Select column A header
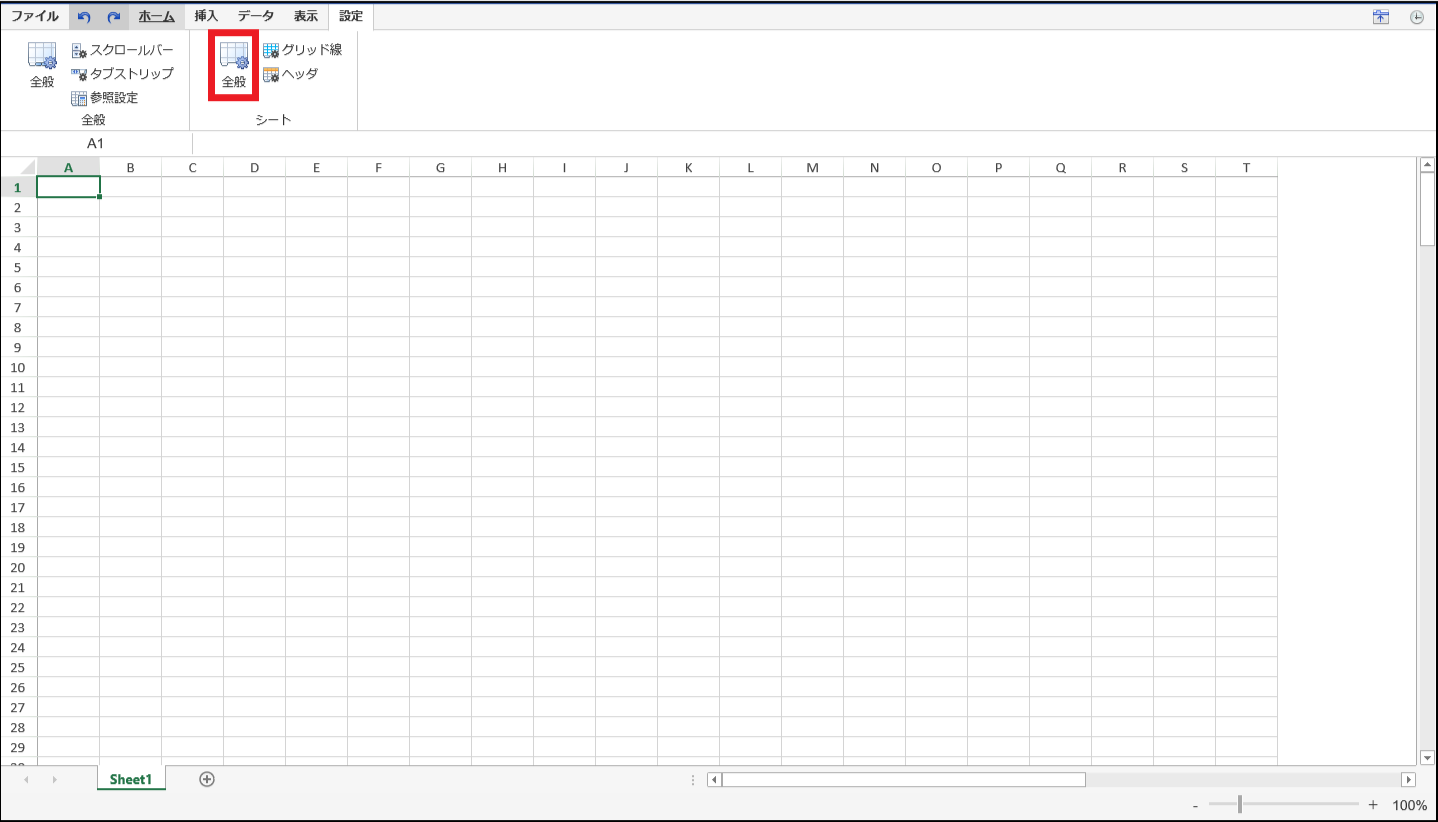 click(x=68, y=167)
